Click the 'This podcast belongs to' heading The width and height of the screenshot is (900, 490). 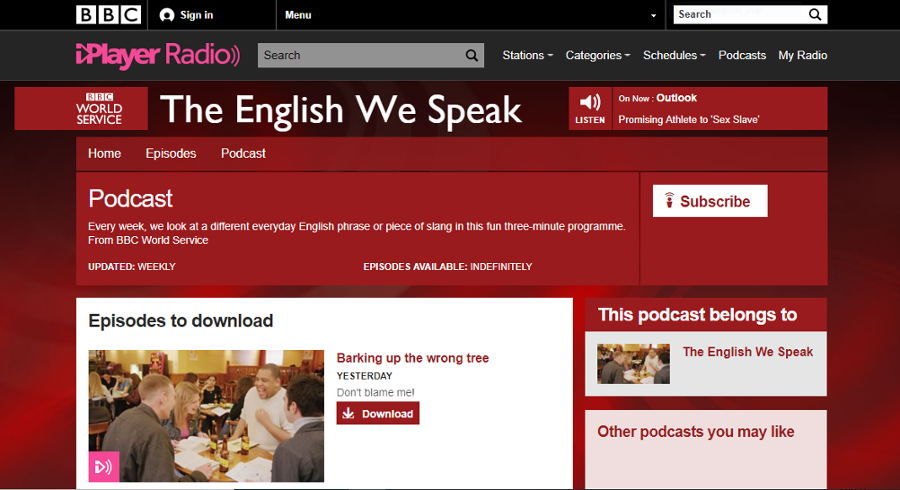coord(697,314)
